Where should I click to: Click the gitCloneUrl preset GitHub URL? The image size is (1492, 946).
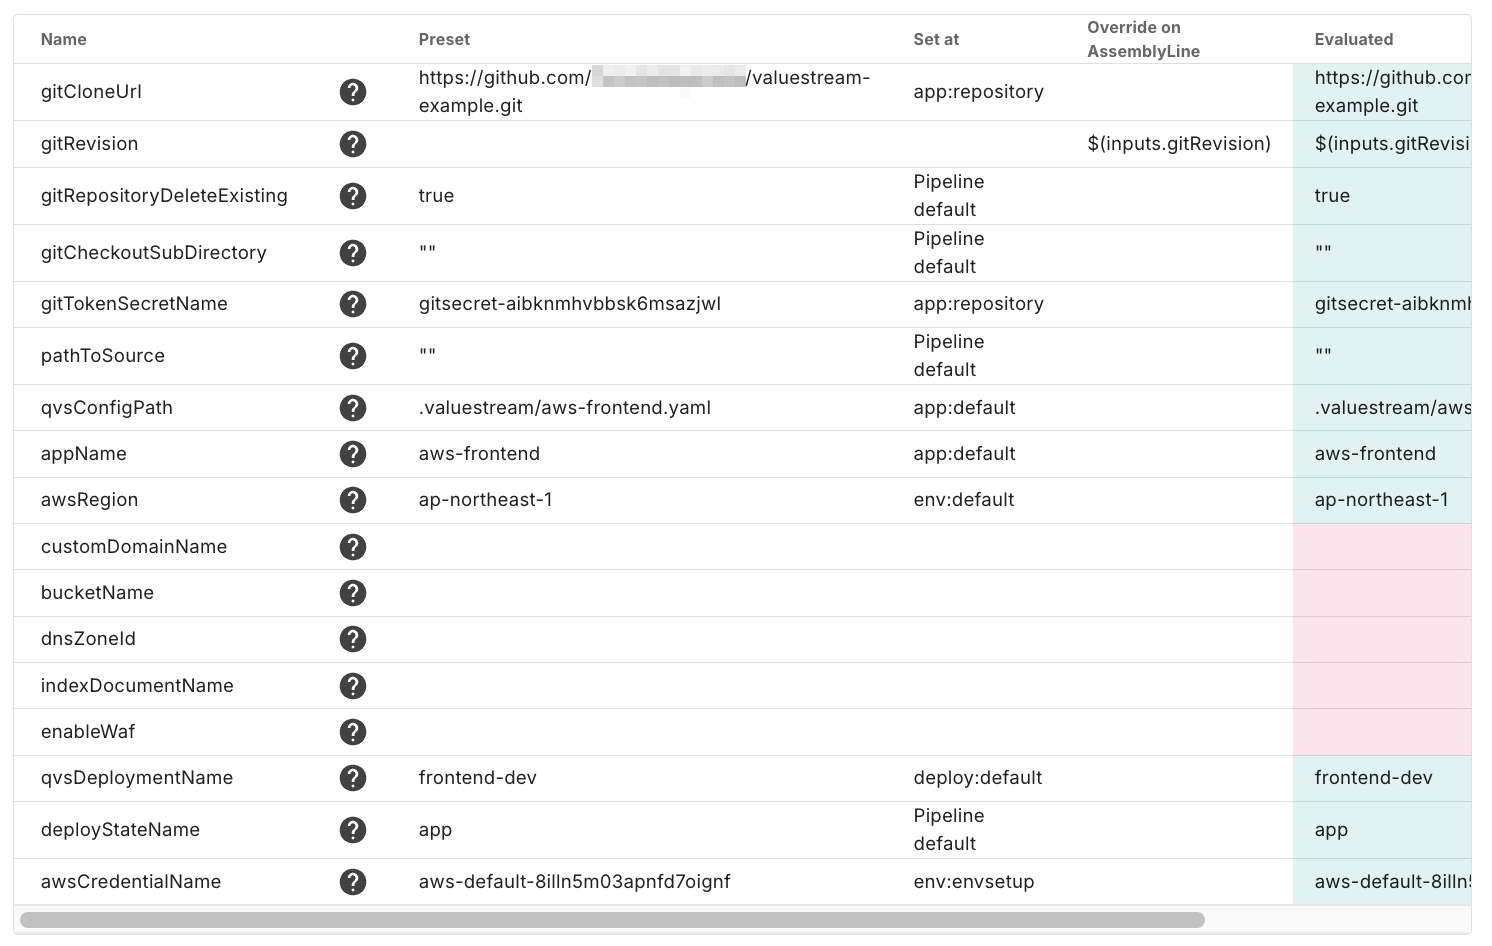(643, 92)
